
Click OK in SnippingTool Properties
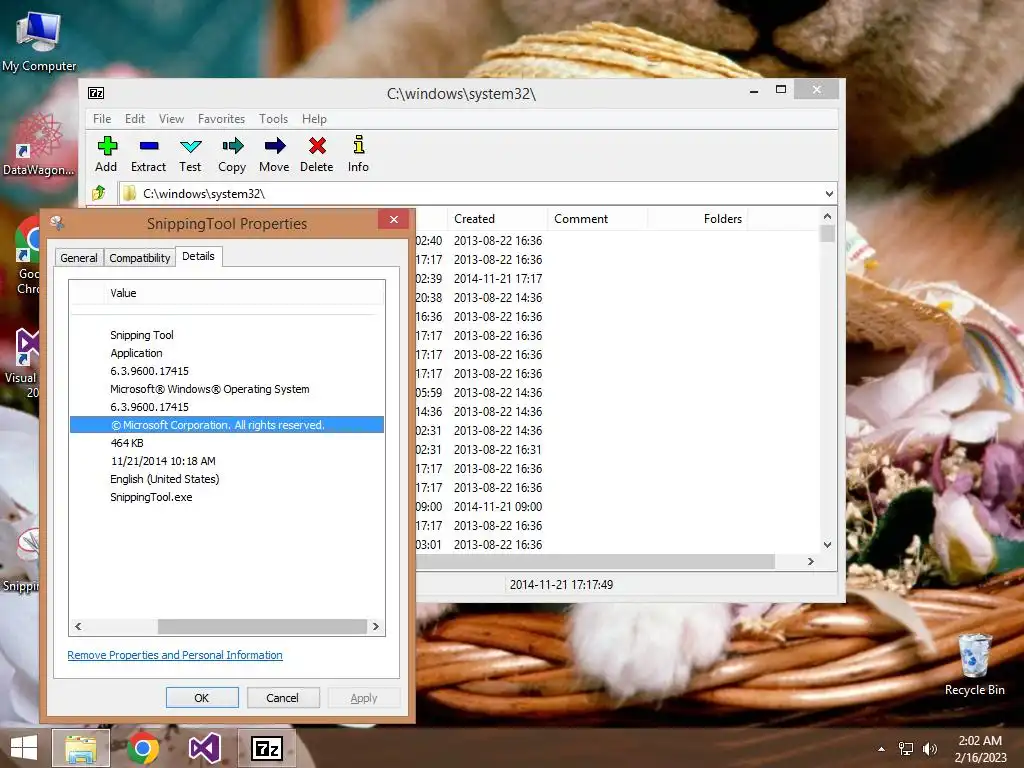pos(202,697)
